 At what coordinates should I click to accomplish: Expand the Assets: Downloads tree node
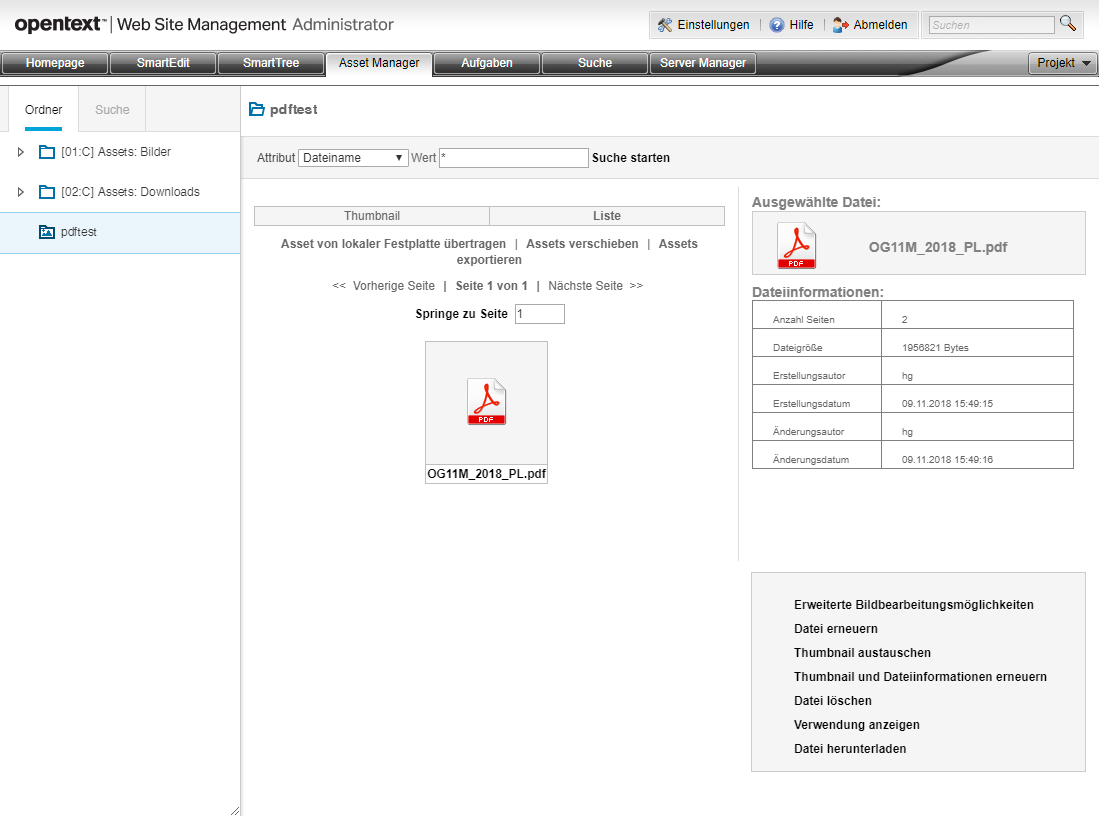20,192
